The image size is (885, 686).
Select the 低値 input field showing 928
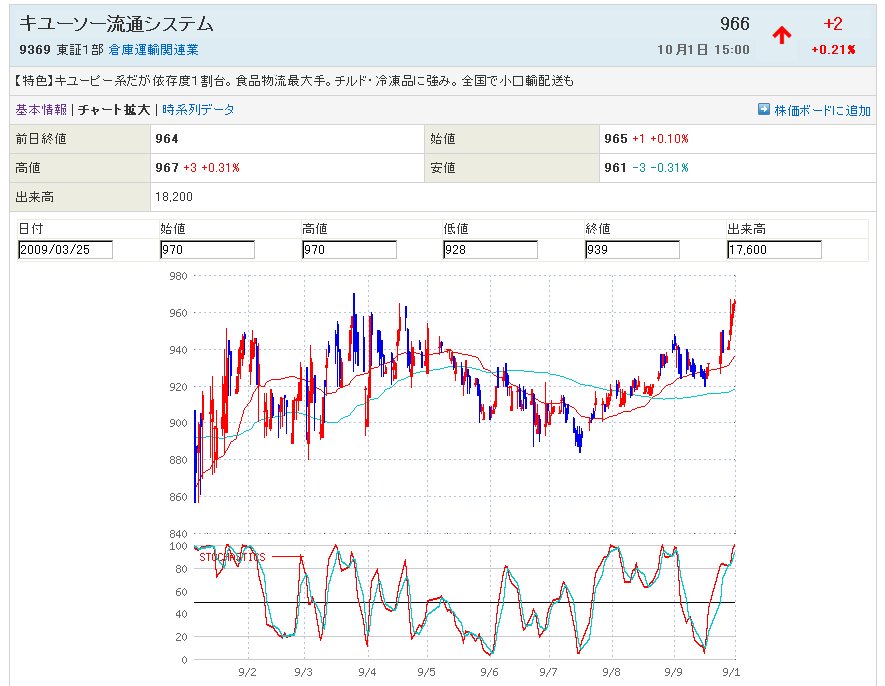[x=490, y=249]
